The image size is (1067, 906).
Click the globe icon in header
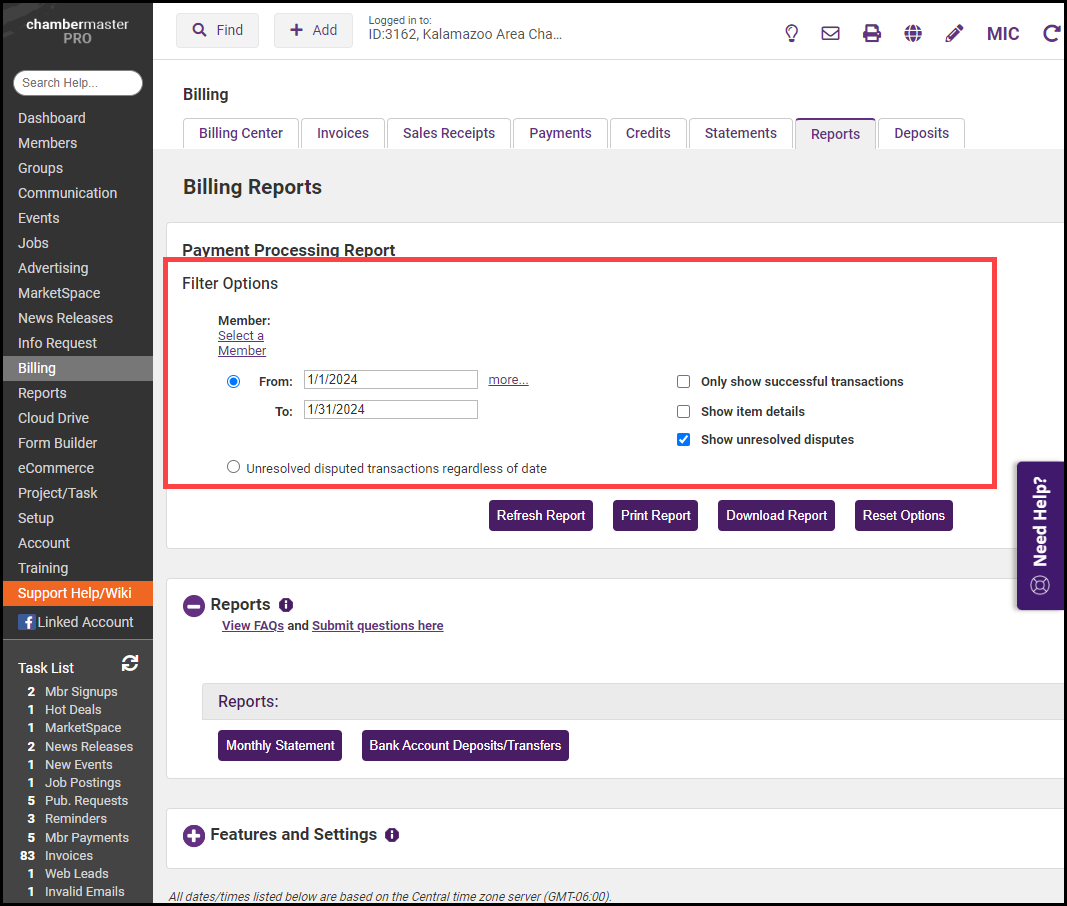point(913,33)
